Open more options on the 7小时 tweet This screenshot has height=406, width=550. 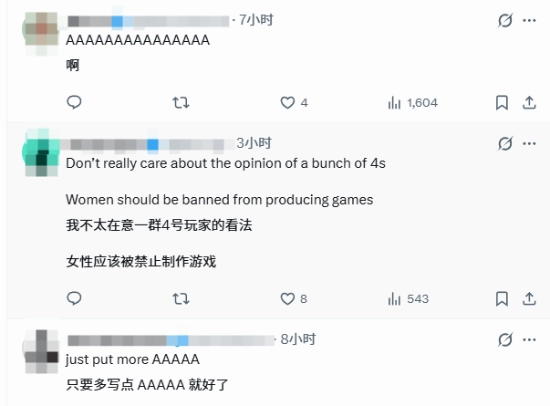tap(529, 20)
